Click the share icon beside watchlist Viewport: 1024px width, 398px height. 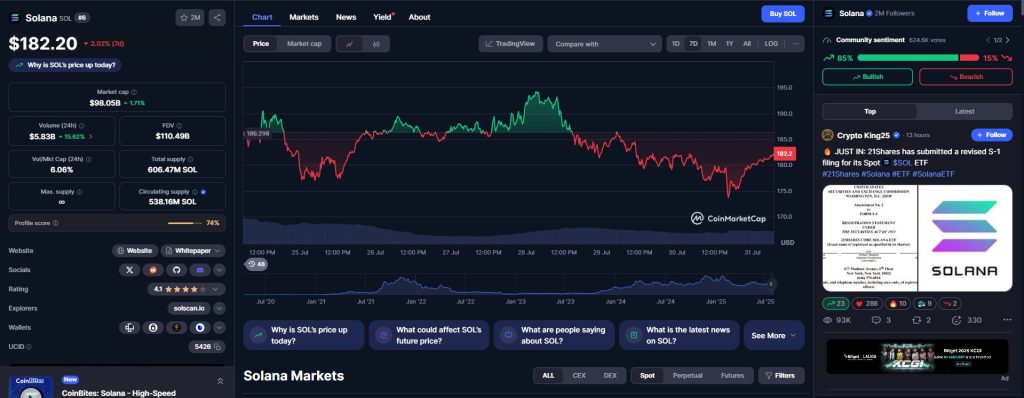point(217,18)
